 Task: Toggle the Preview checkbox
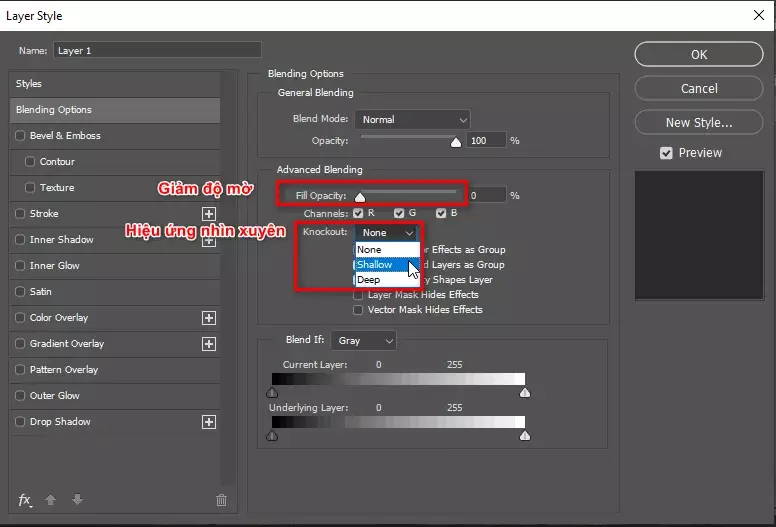pyautogui.click(x=666, y=153)
